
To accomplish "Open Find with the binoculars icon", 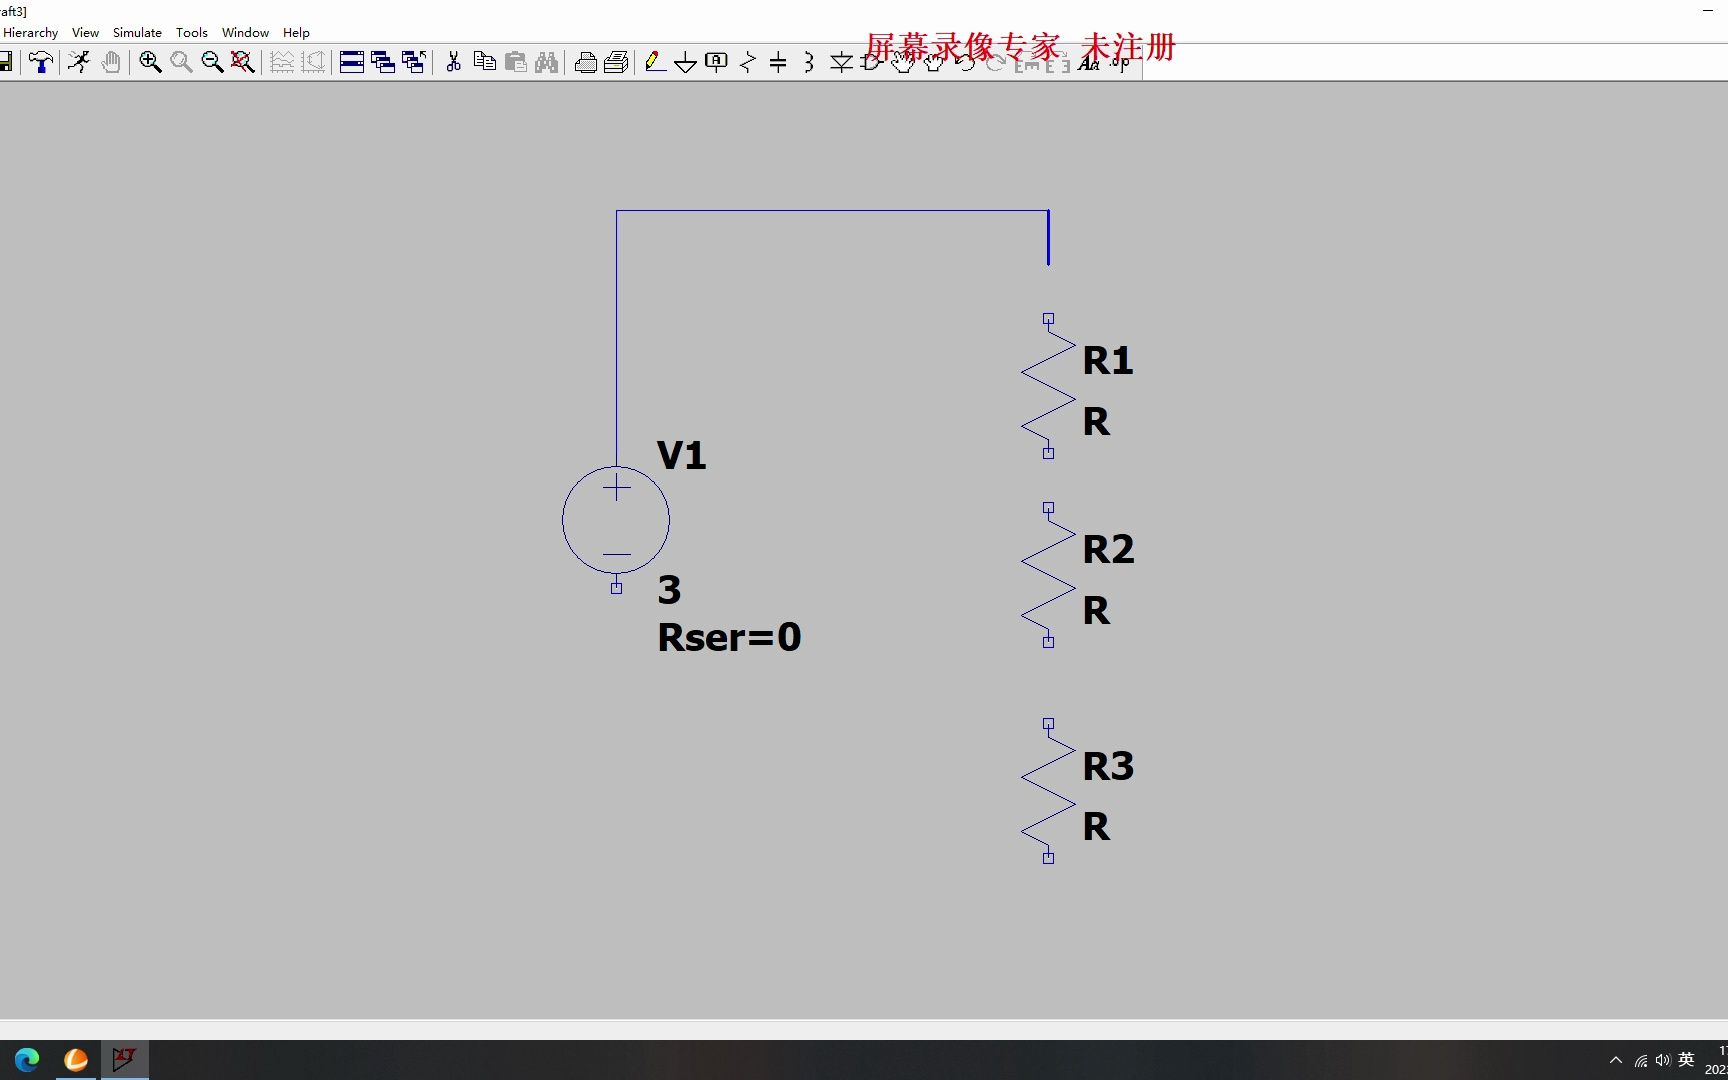I will pyautogui.click(x=546, y=62).
